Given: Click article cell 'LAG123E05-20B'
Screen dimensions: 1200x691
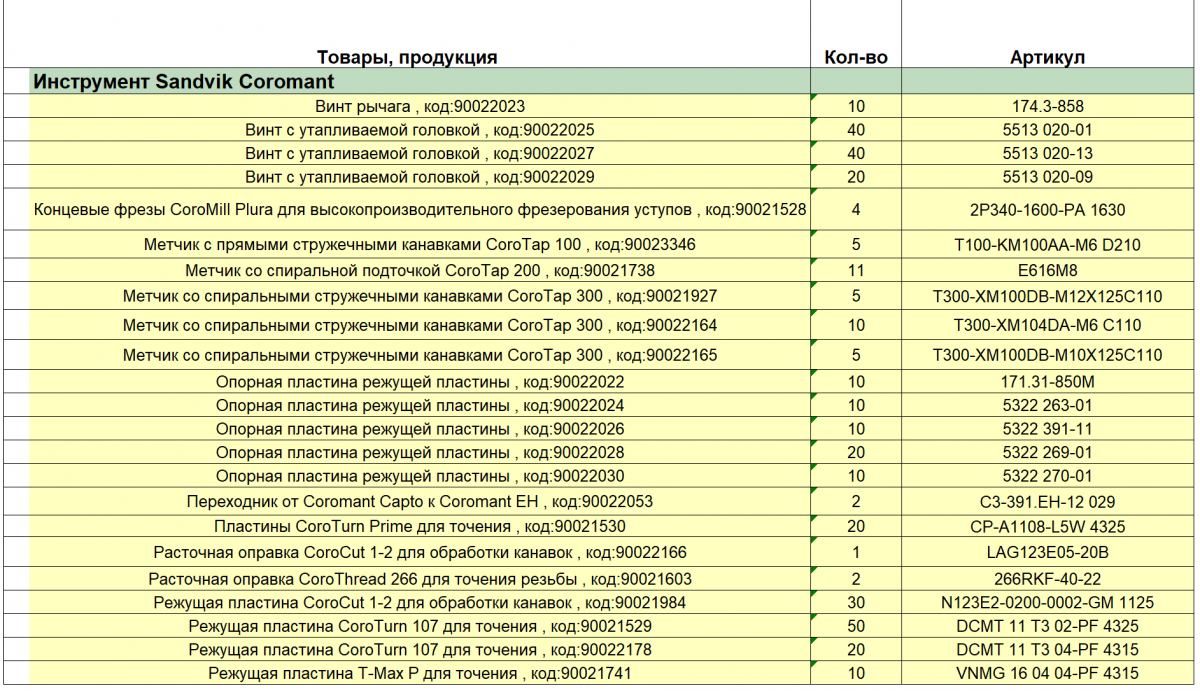Looking at the screenshot, I should coord(1048,553).
